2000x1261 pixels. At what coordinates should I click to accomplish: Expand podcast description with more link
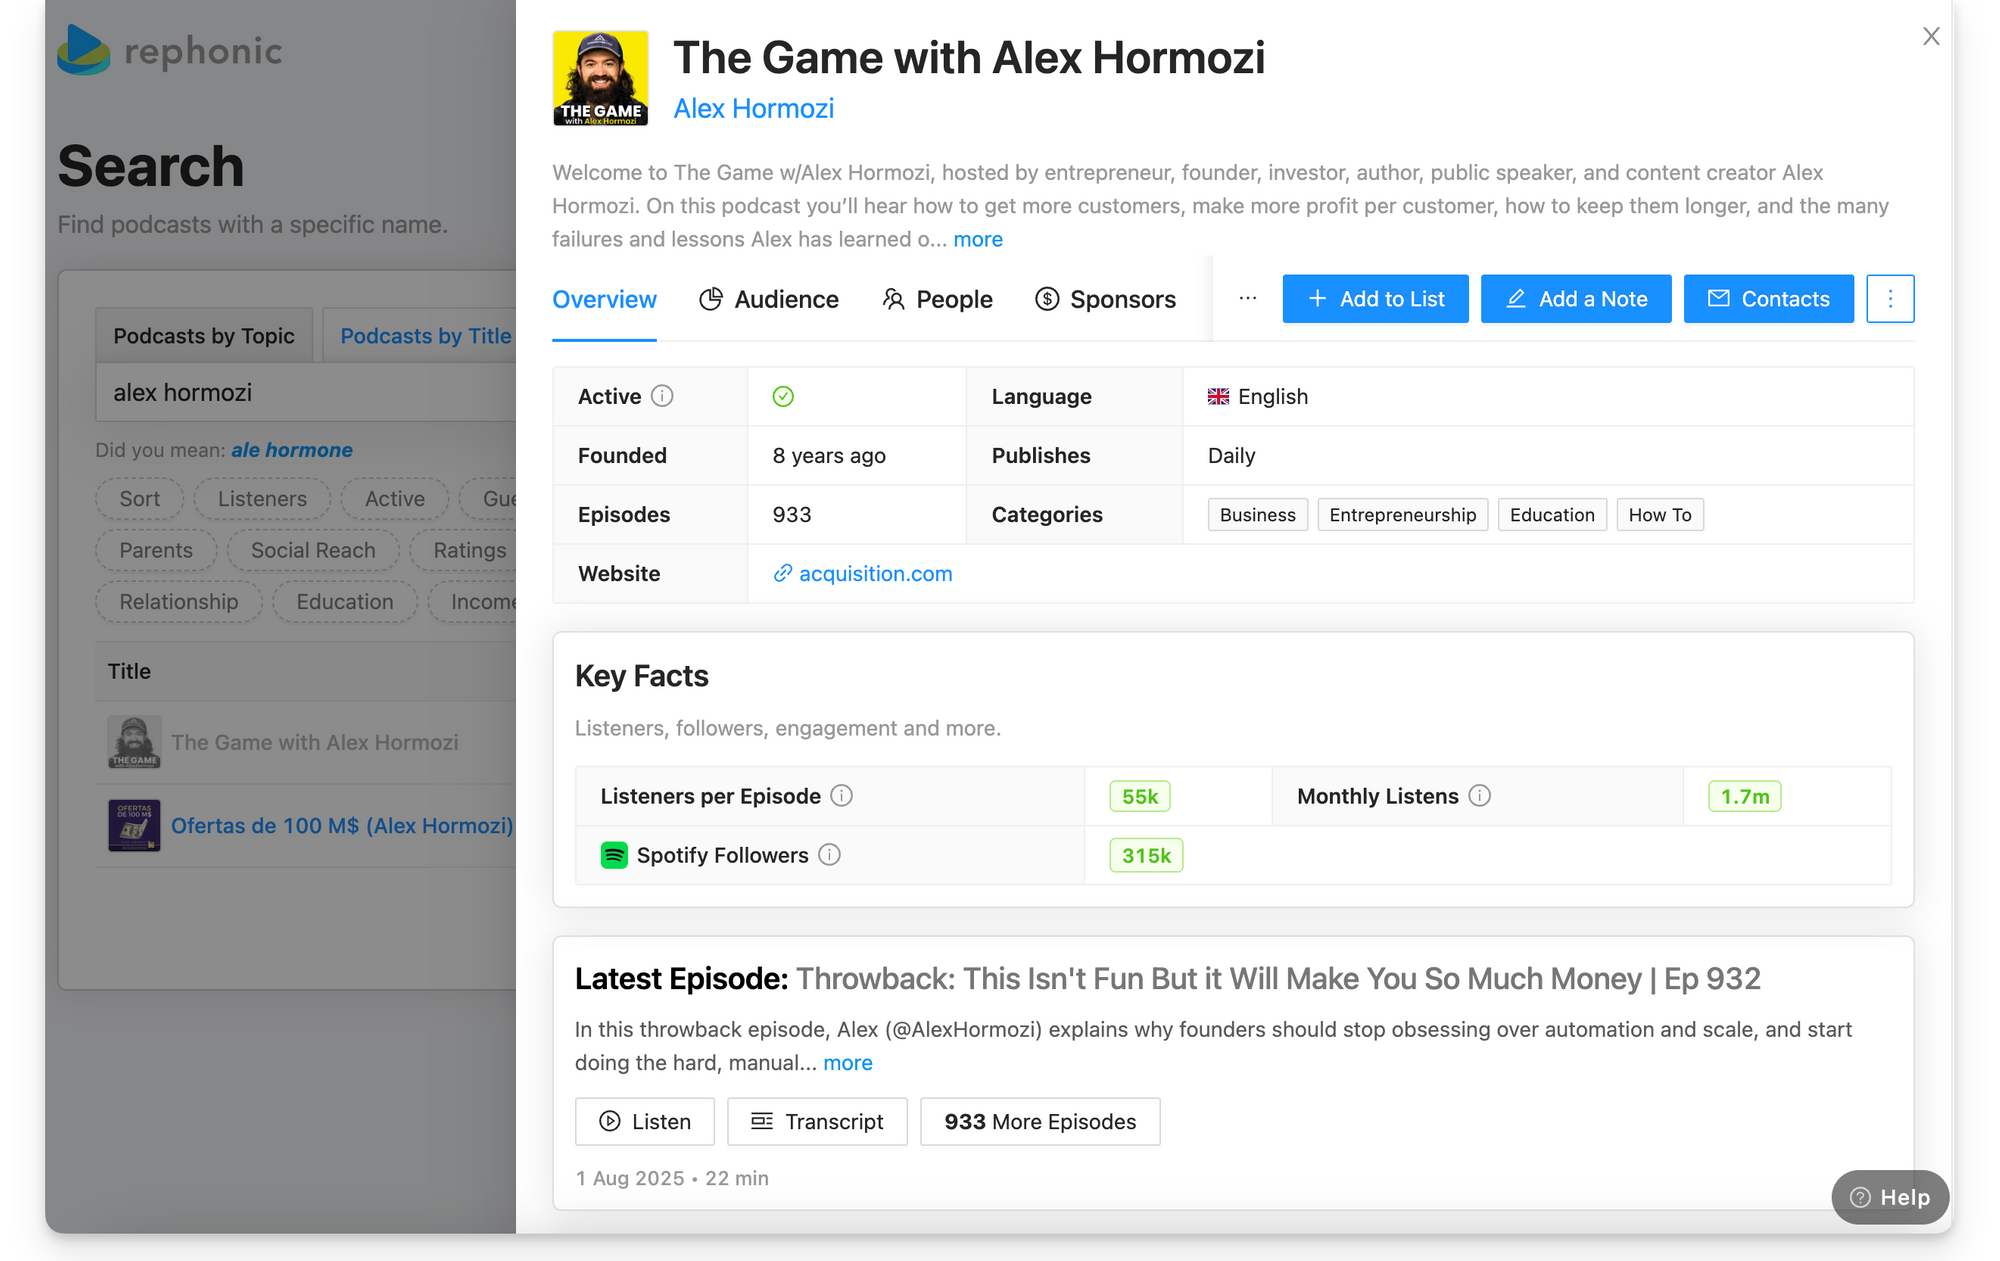(978, 239)
